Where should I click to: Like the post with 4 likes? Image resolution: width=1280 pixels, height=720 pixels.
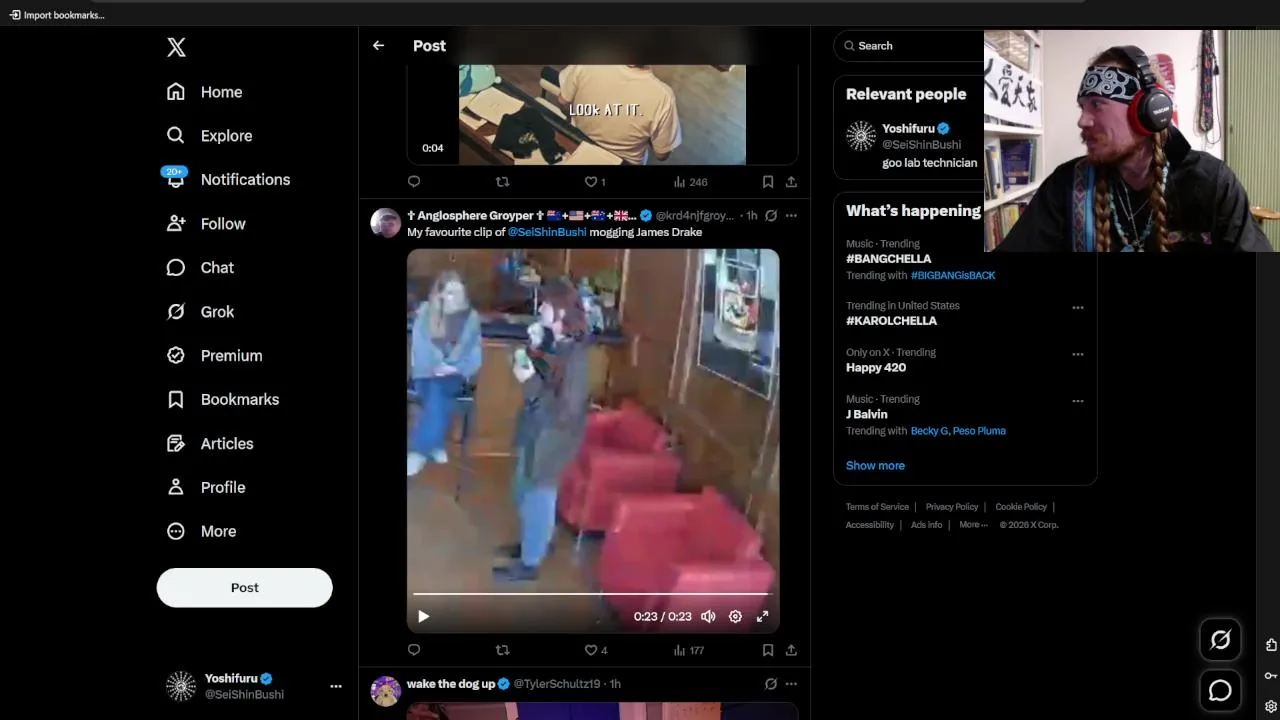pos(596,650)
